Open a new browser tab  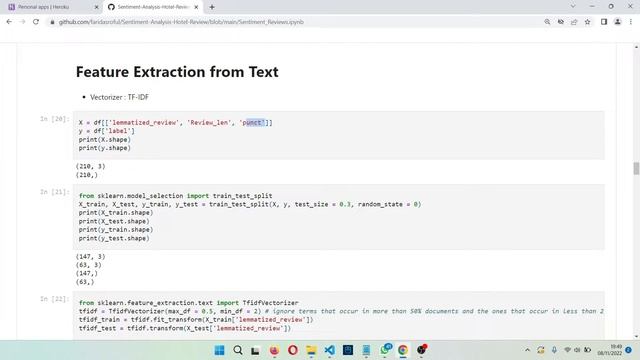(212, 7)
